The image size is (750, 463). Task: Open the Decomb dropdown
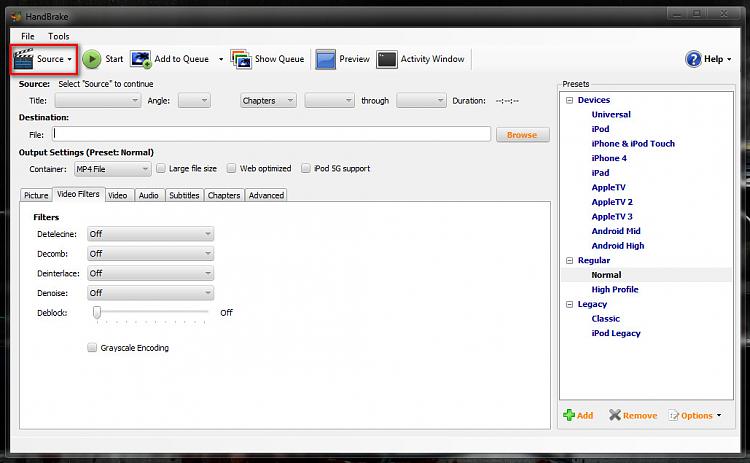(150, 254)
